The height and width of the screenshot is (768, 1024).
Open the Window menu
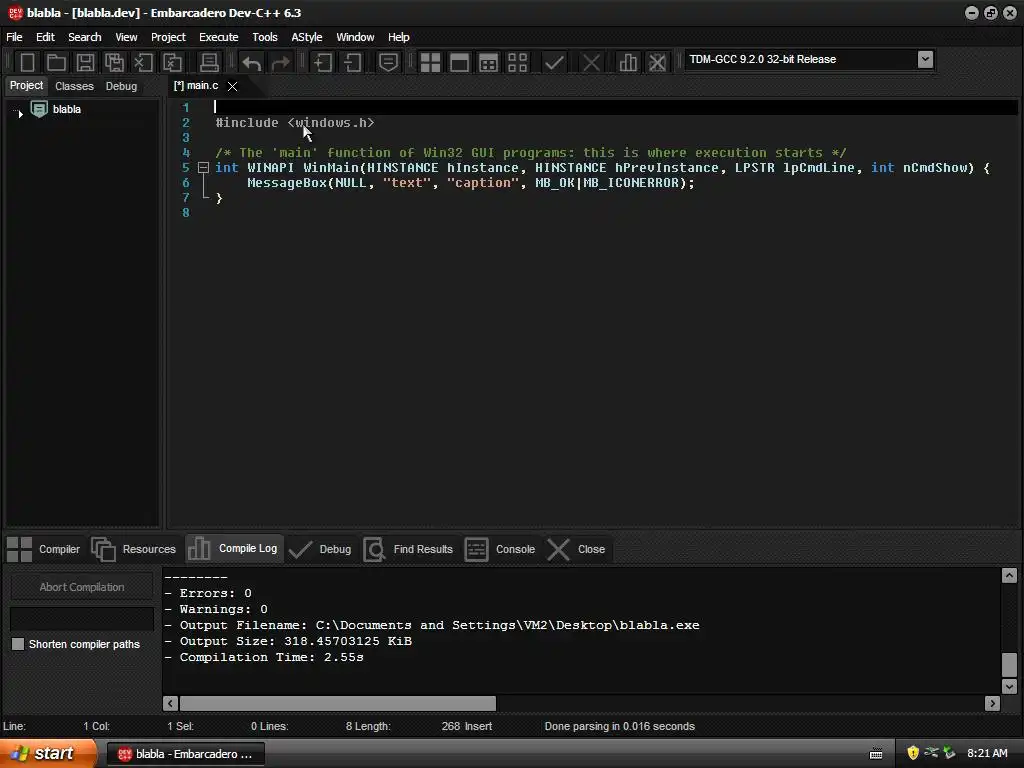(x=355, y=37)
